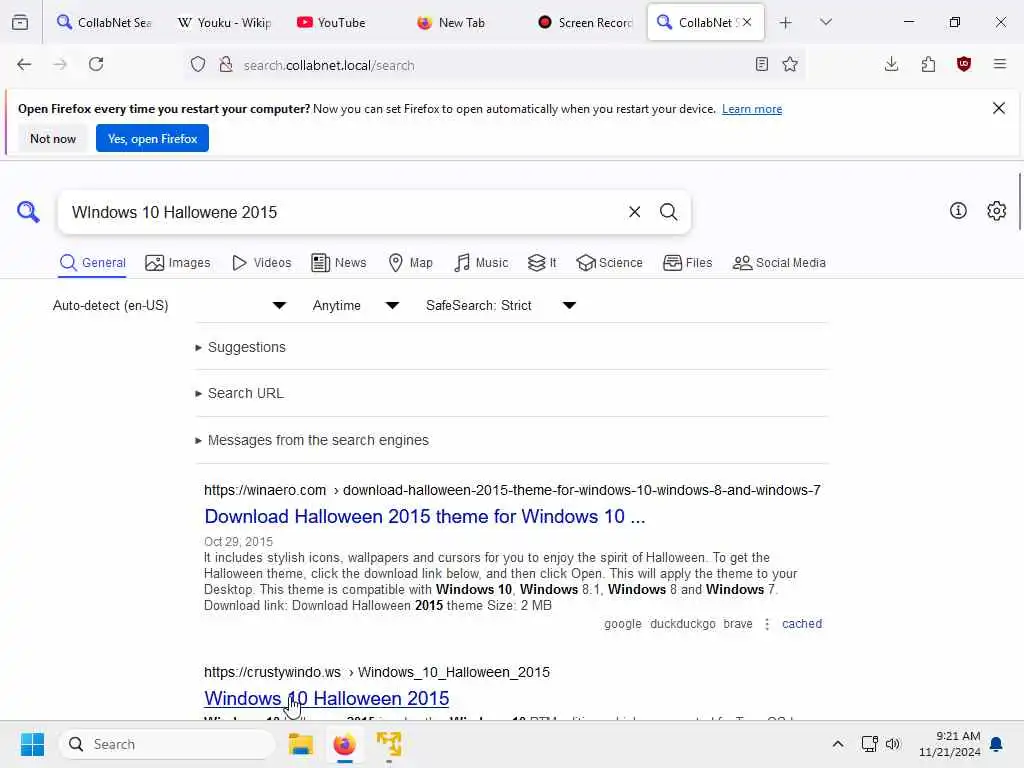Open volume control tray icon
Screen dimensions: 1024x768
pyautogui.click(x=893, y=744)
